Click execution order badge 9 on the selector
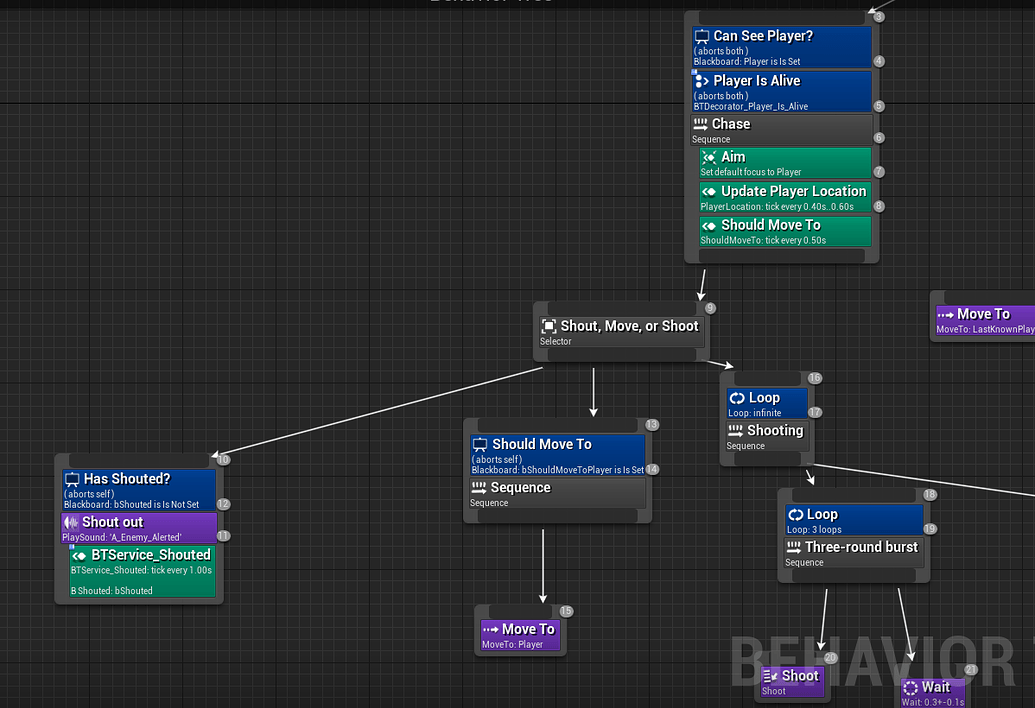This screenshot has width=1035, height=708. tap(708, 308)
